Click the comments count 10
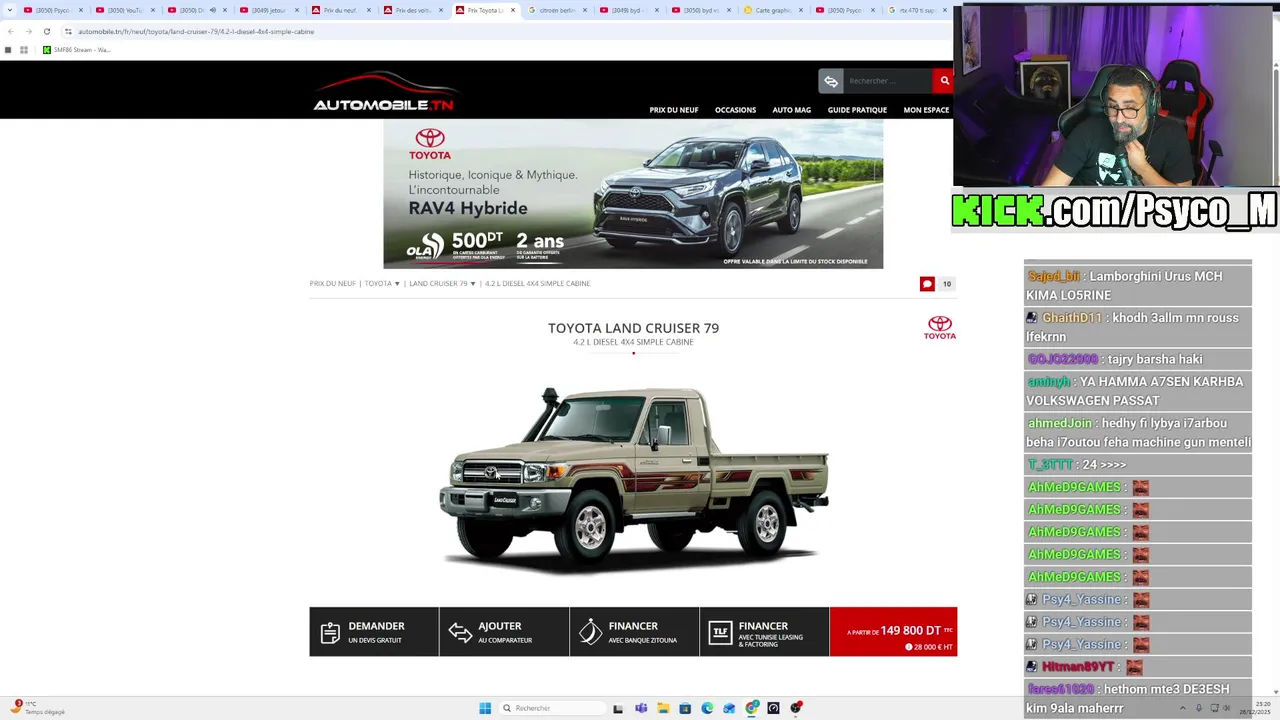Screen dimensions: 1280x720 point(946,284)
